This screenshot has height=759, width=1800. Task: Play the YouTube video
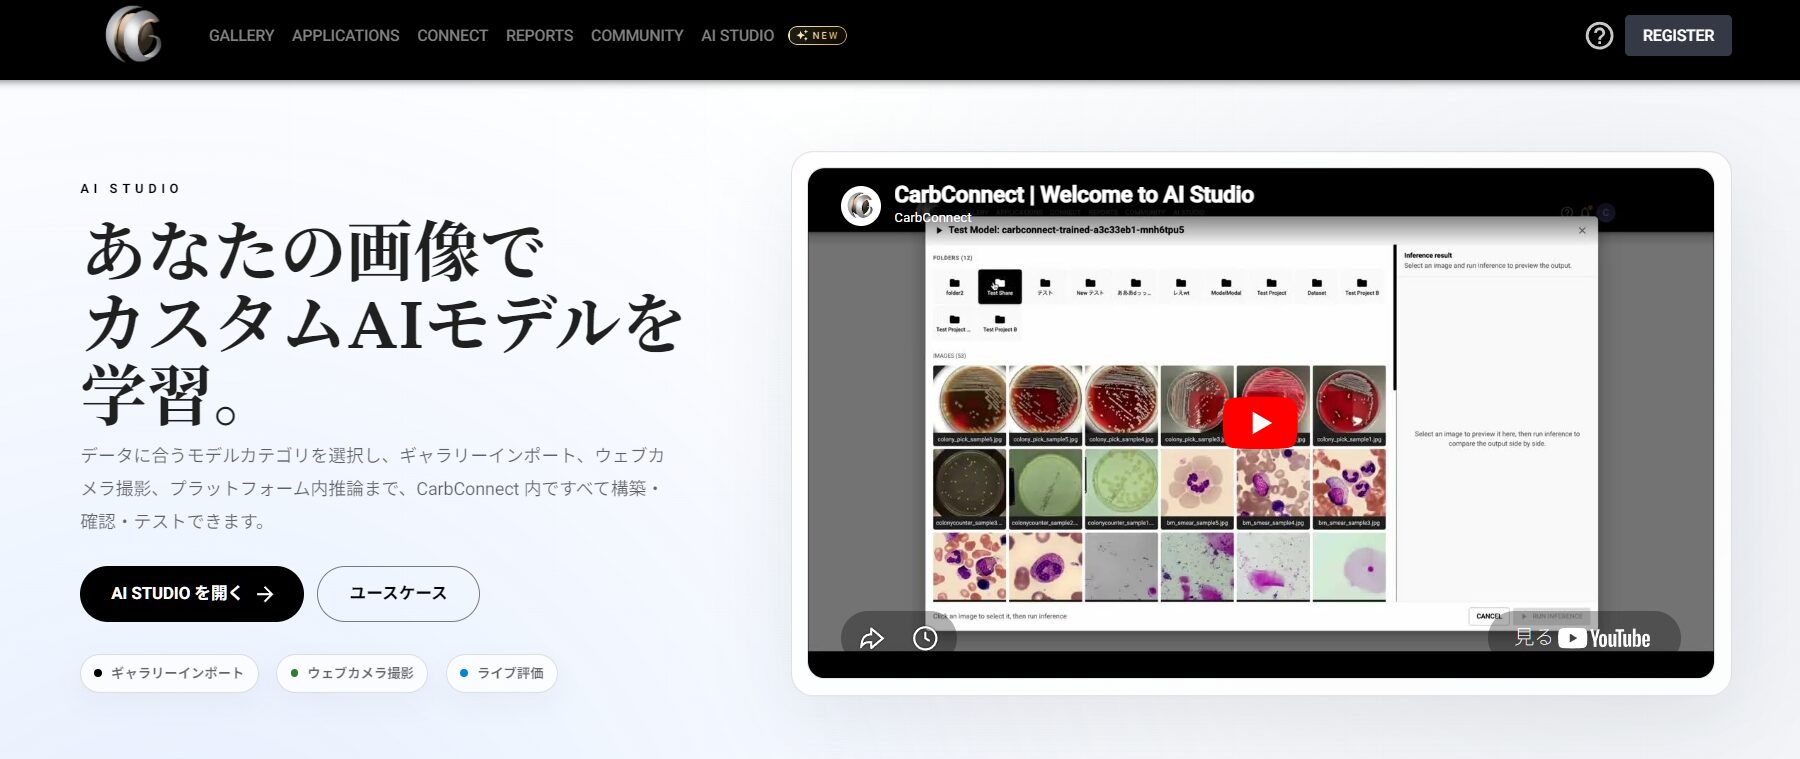click(x=1260, y=423)
